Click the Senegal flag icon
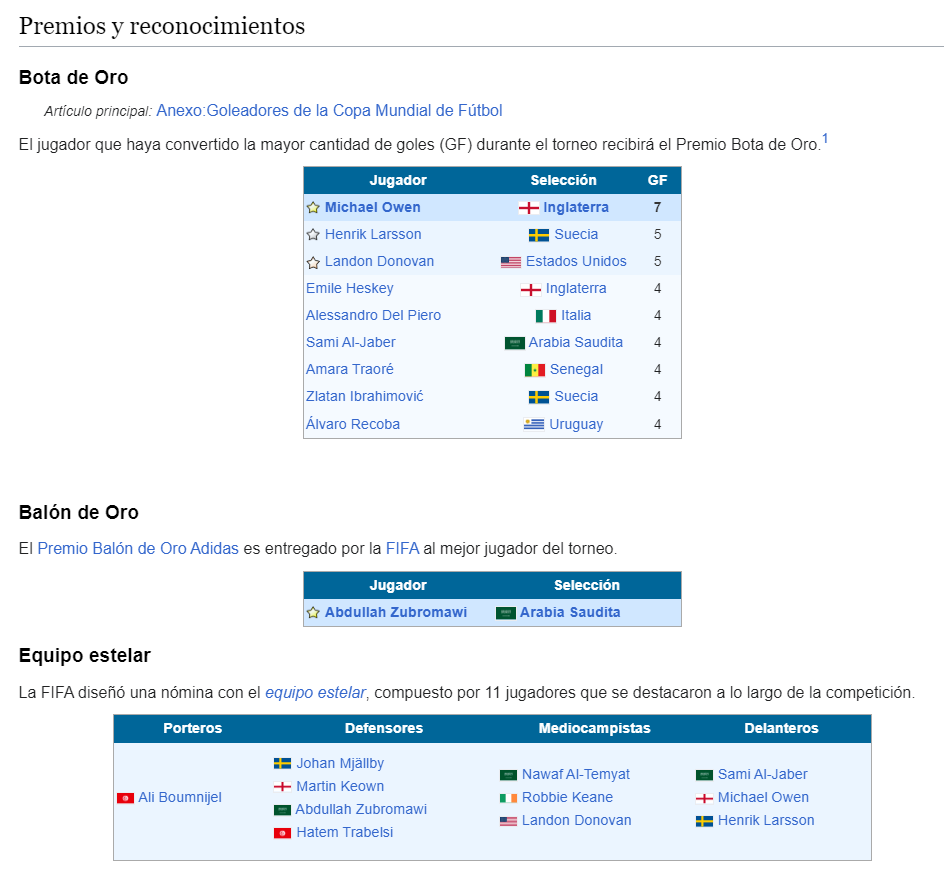This screenshot has width=944, height=871. pos(535,370)
